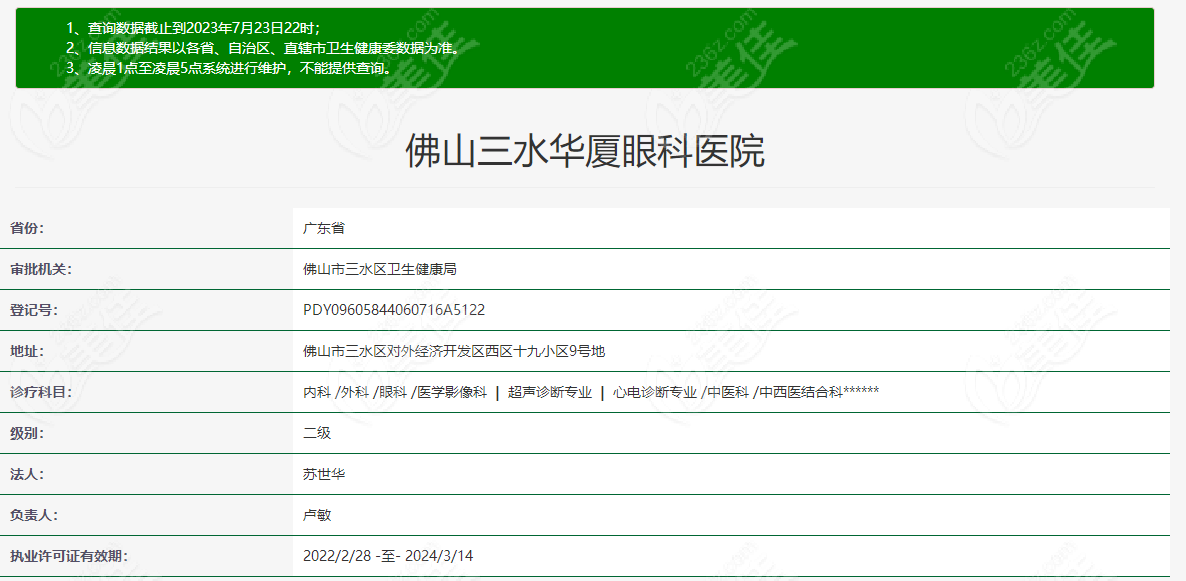Select the 登记号 label
Image resolution: width=1186 pixels, height=581 pixels.
(x=34, y=309)
